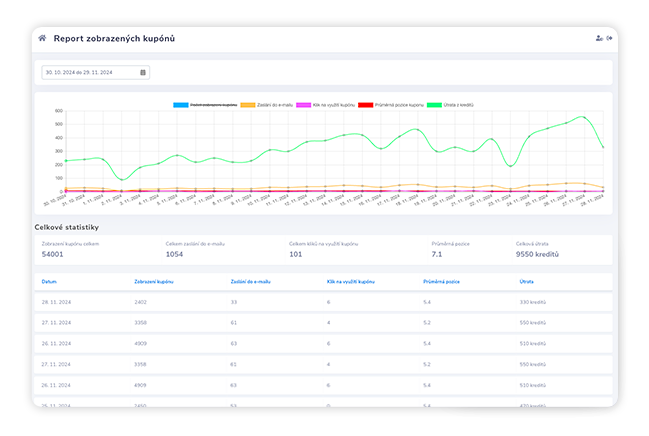Screen dimensions: 649x436
Task: Click the page title Report zobrazených kupónů
Action: [x=114, y=39]
